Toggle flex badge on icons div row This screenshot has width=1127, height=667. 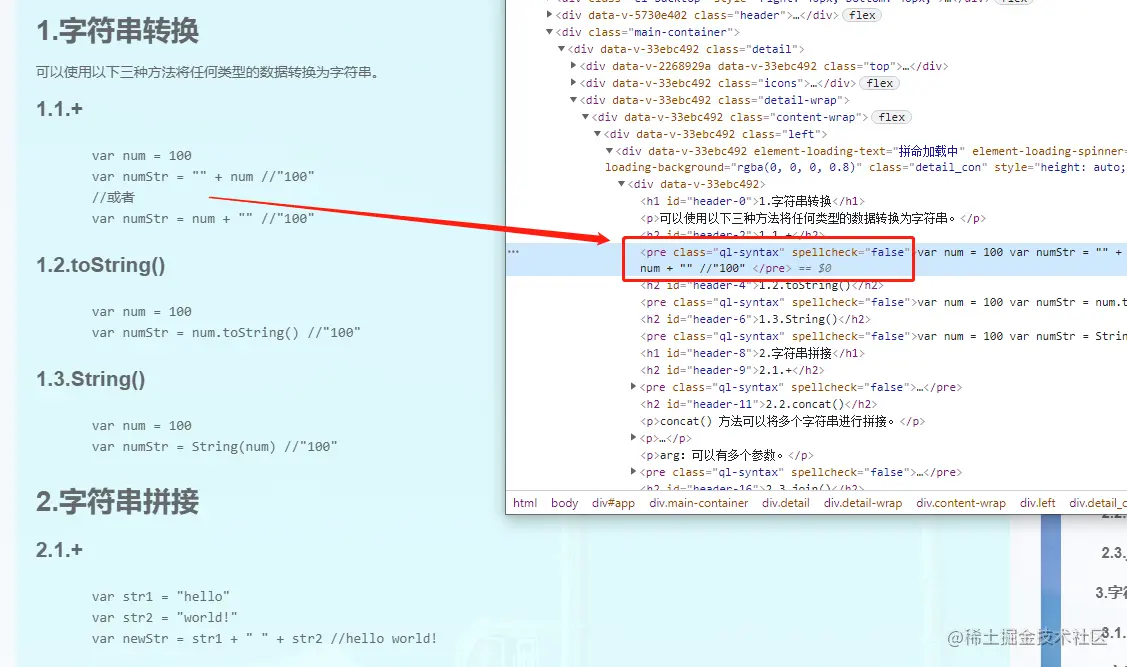coord(879,83)
